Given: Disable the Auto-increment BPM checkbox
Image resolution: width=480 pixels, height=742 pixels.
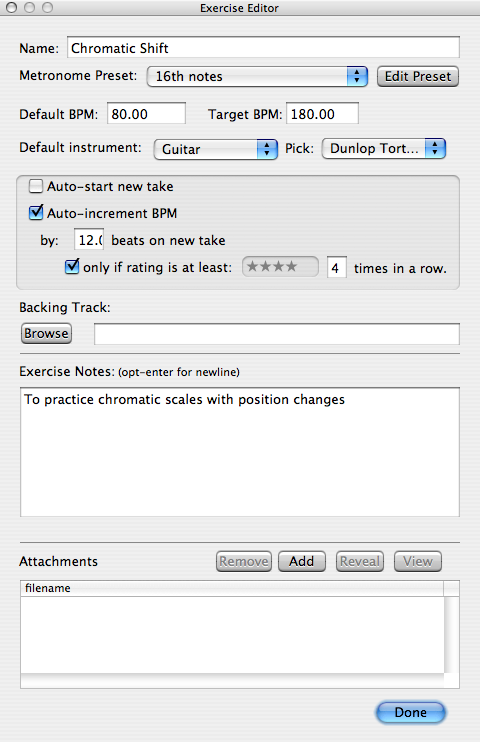Looking at the screenshot, I should [36, 213].
